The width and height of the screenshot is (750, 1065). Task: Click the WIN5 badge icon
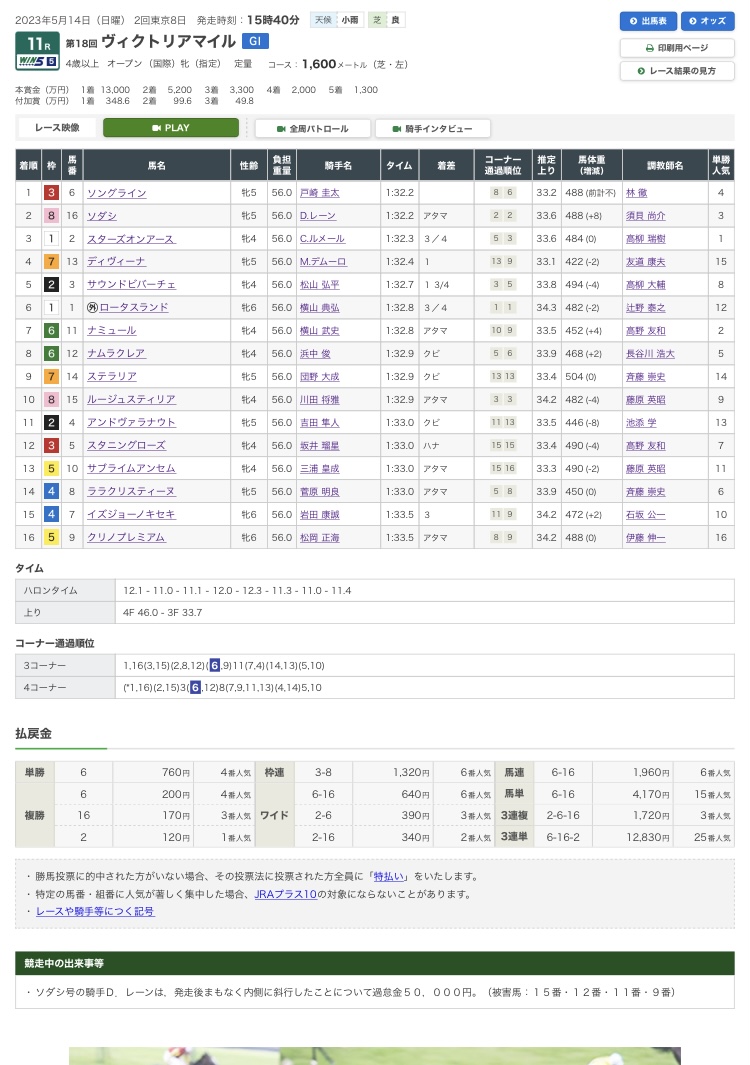point(37,62)
